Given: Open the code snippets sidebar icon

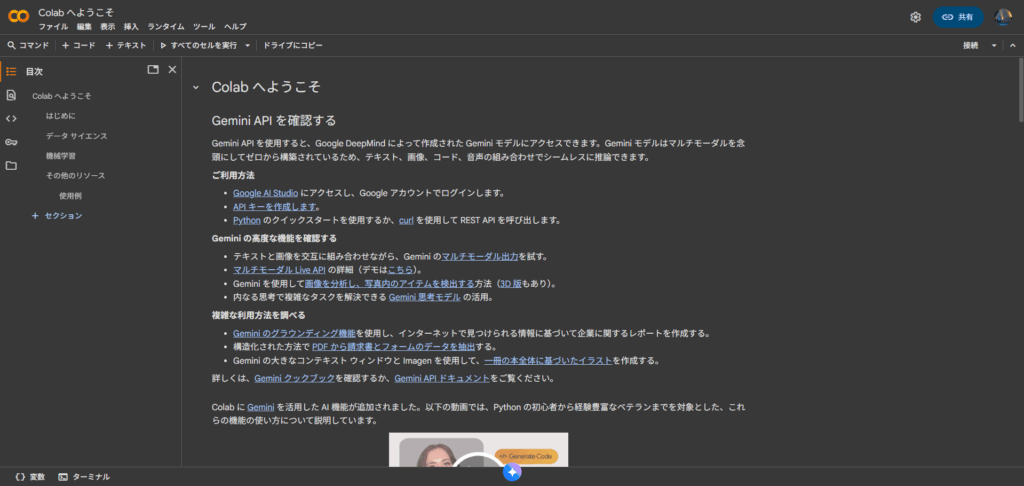Looking at the screenshot, I should coord(11,118).
